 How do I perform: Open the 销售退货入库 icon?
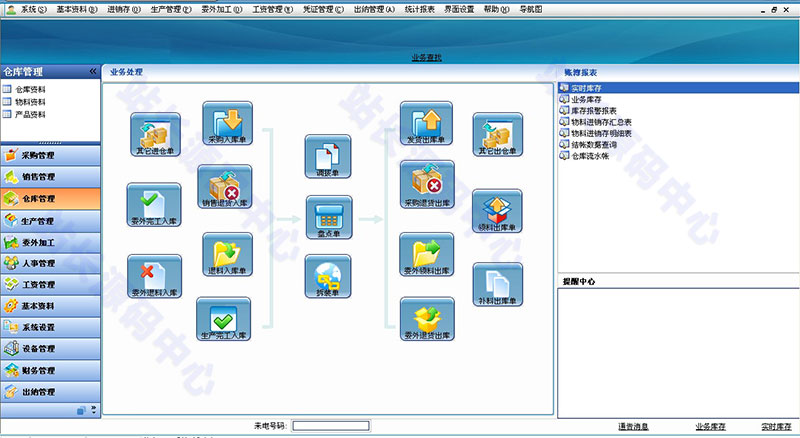click(224, 186)
